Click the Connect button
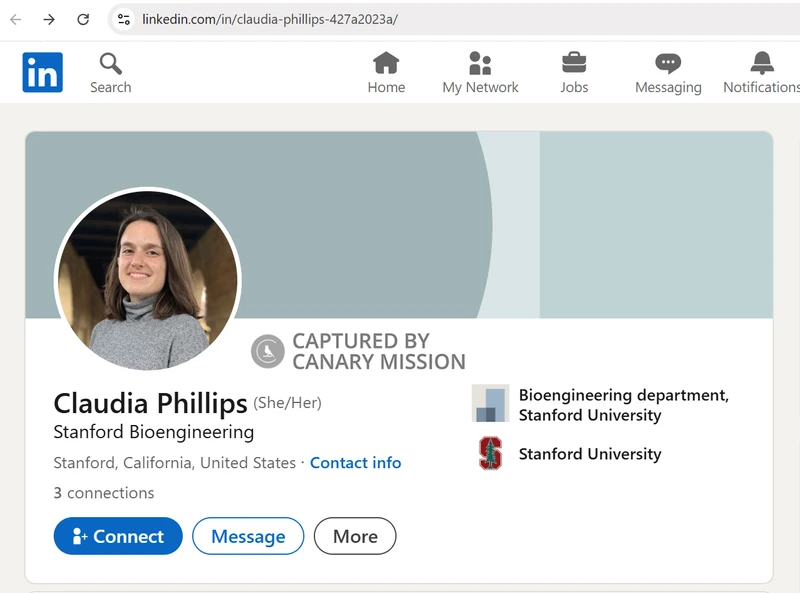 coord(118,536)
